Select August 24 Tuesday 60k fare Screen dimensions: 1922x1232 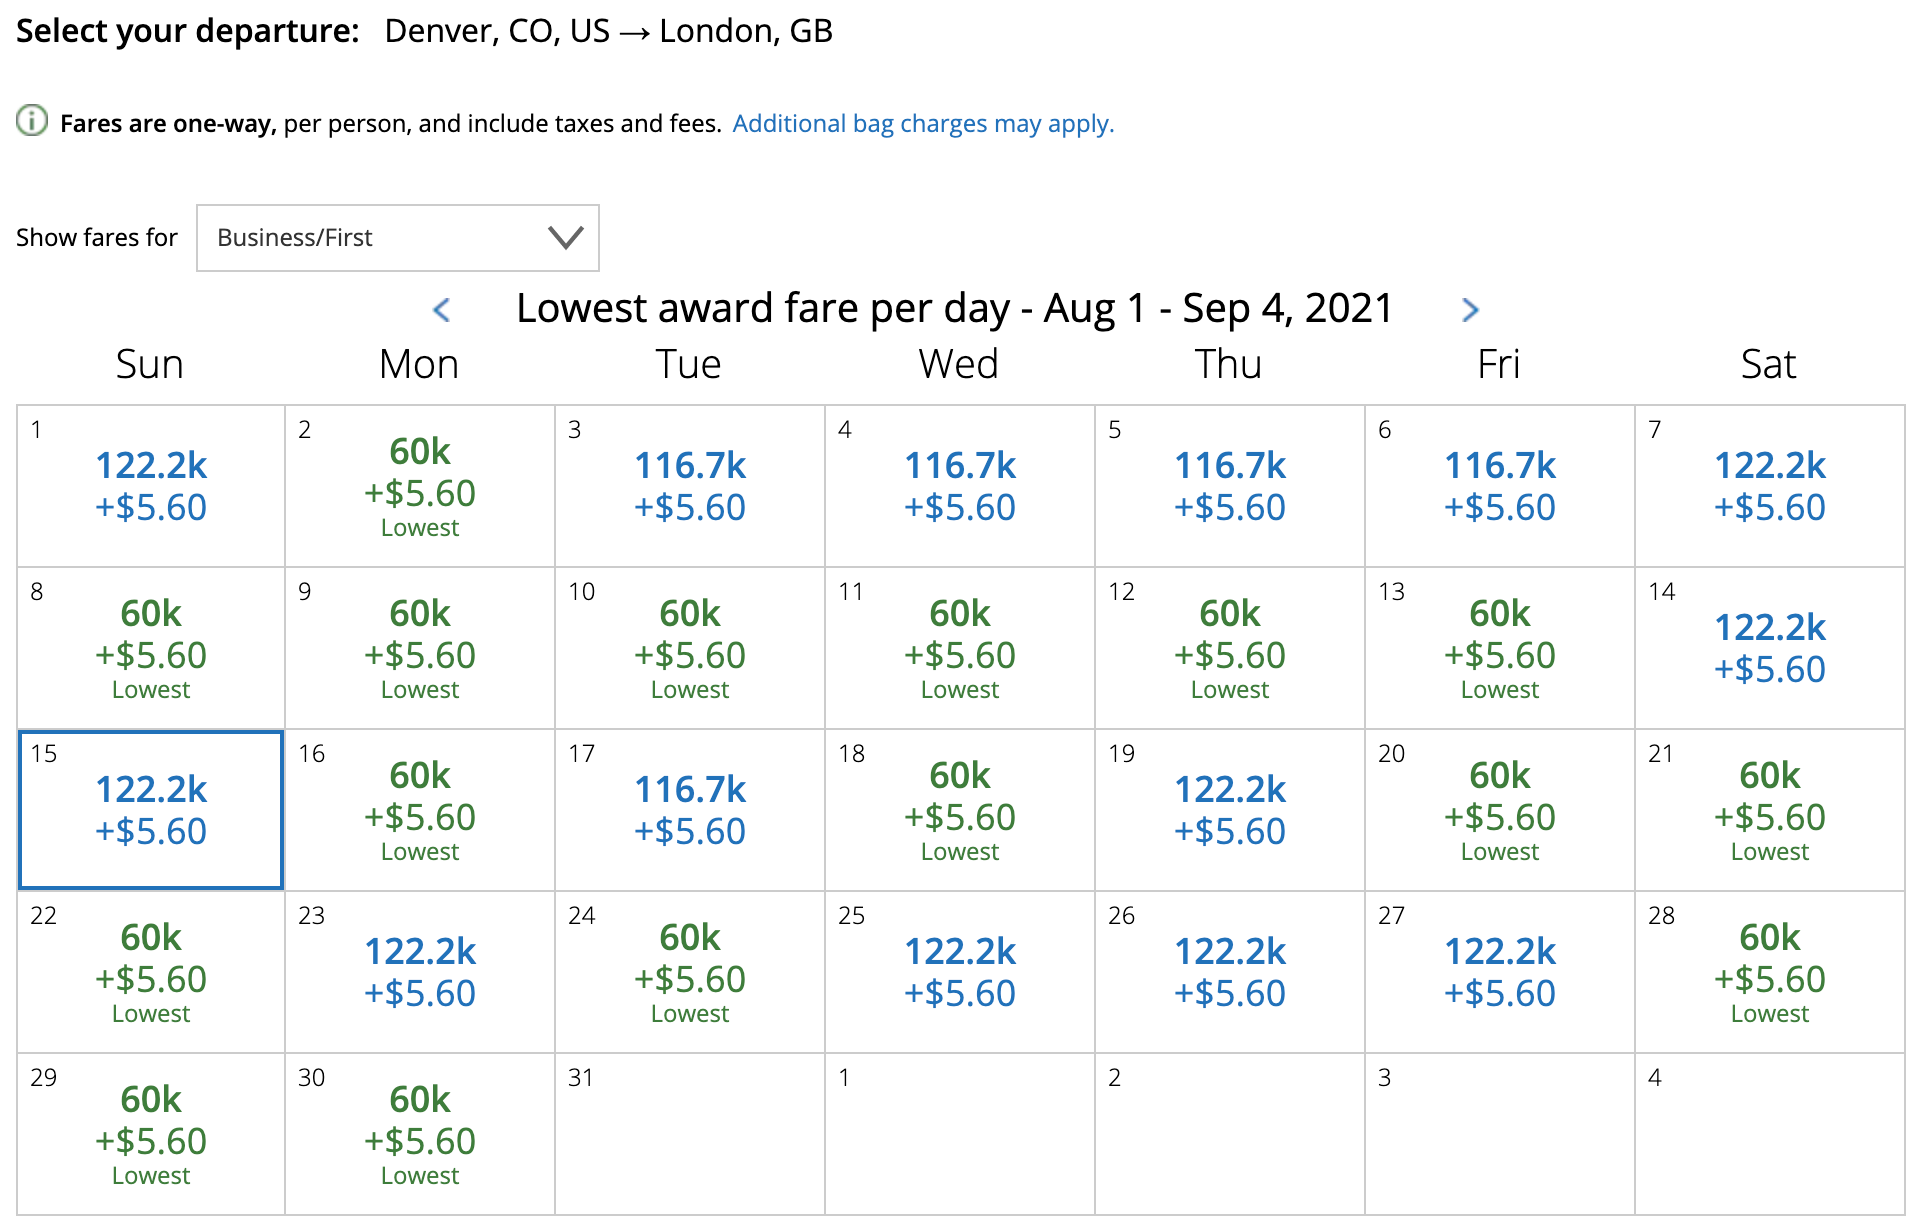[x=690, y=972]
